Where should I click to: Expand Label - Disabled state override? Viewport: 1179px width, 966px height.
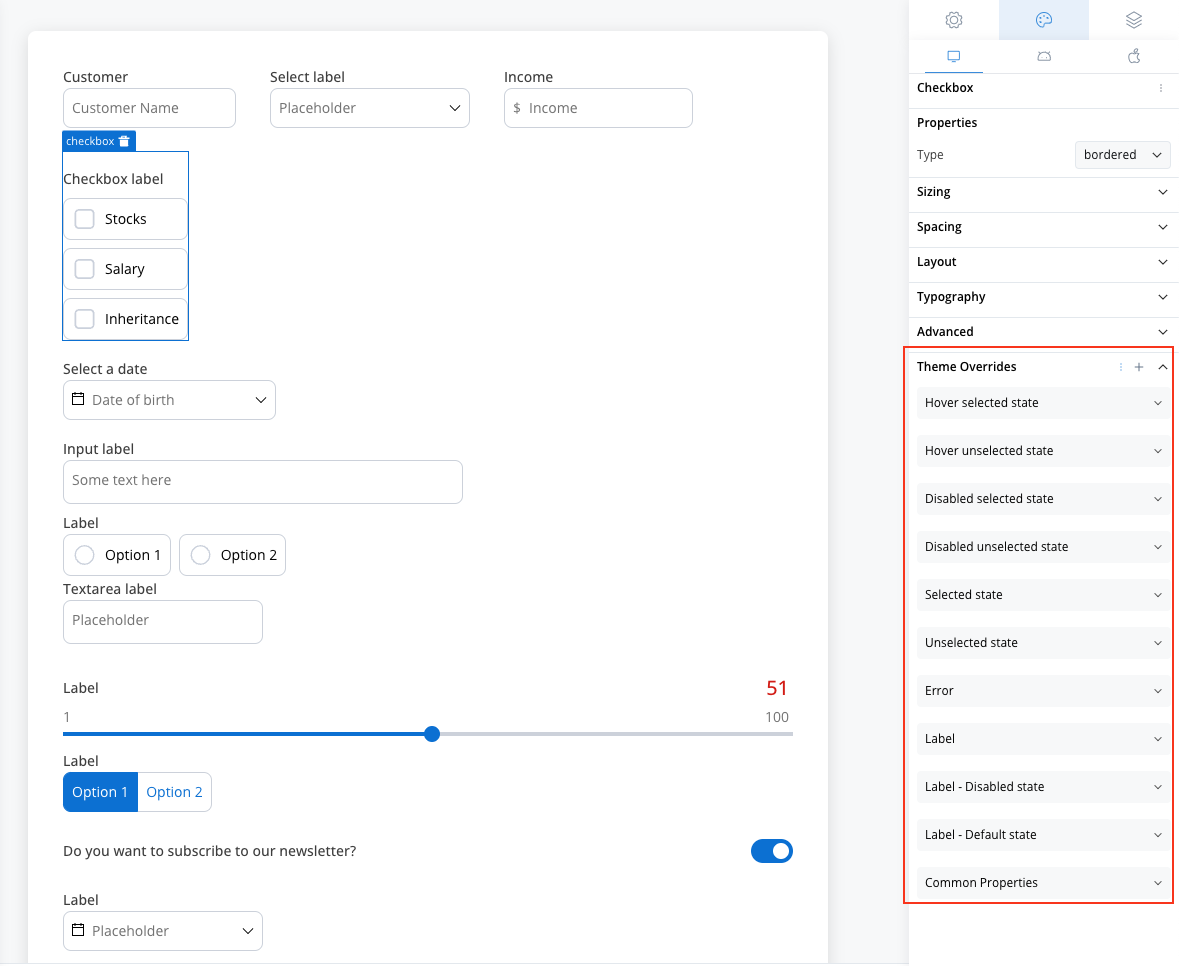[x=1043, y=787]
